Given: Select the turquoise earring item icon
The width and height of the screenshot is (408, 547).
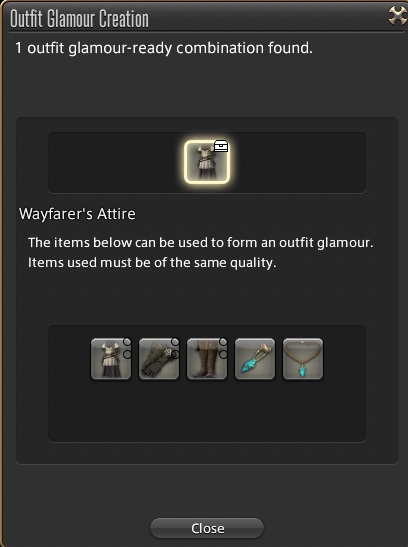Looking at the screenshot, I should (x=255, y=359).
